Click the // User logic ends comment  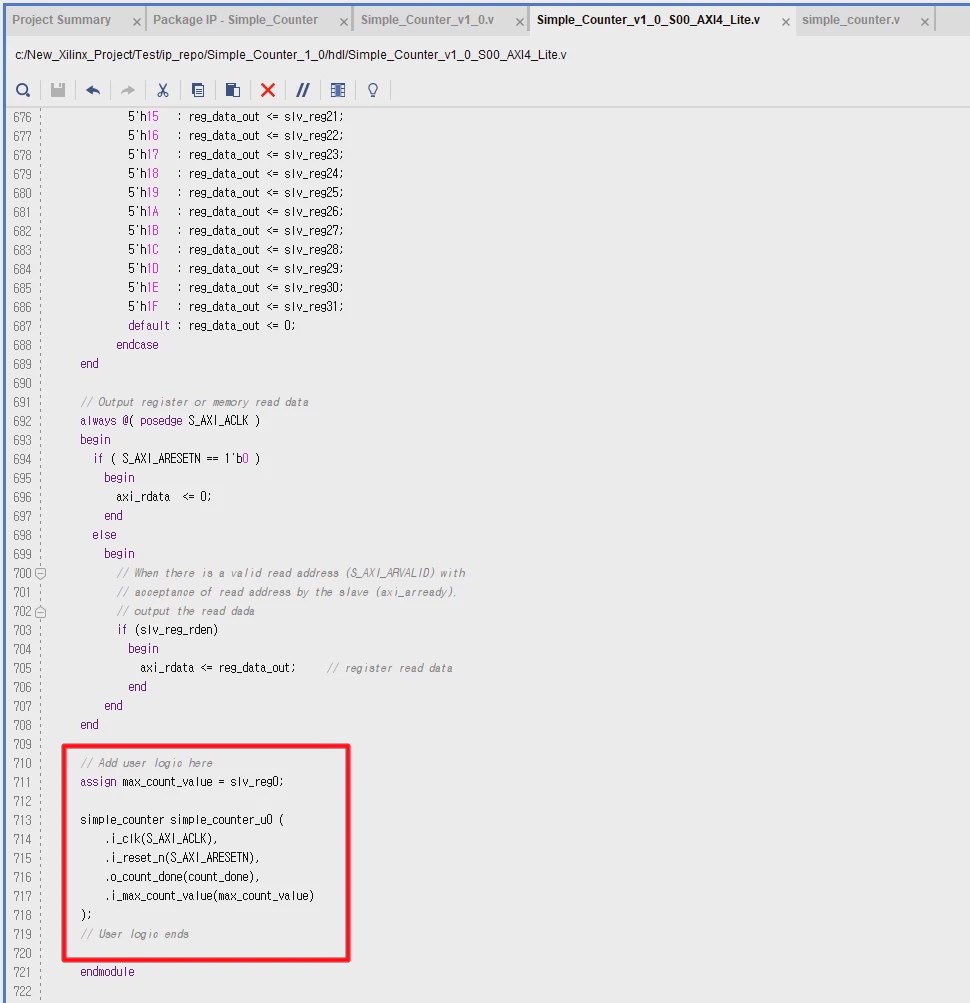134,934
